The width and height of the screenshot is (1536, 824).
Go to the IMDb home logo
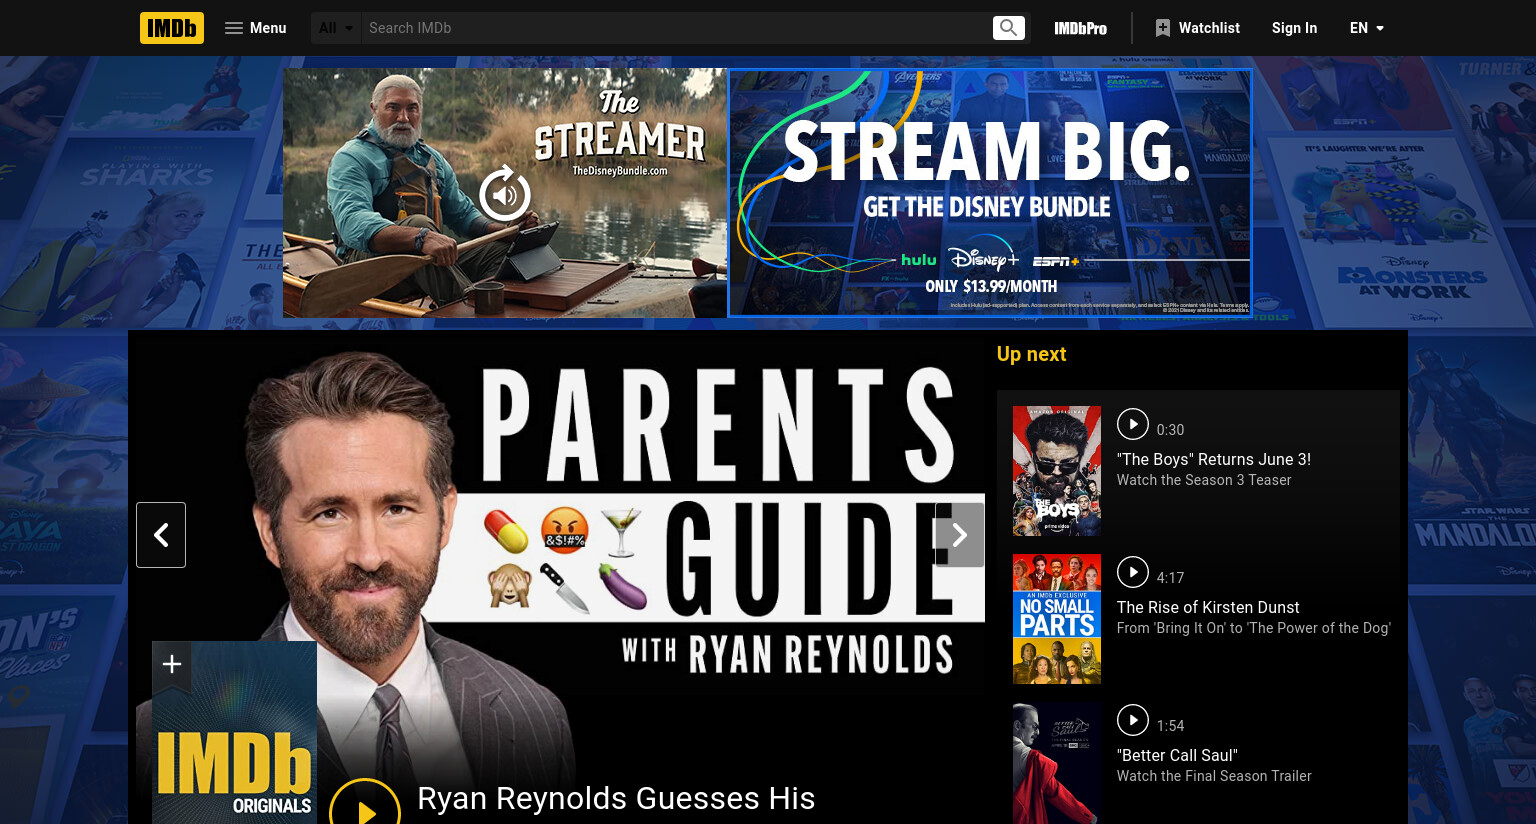tap(172, 28)
